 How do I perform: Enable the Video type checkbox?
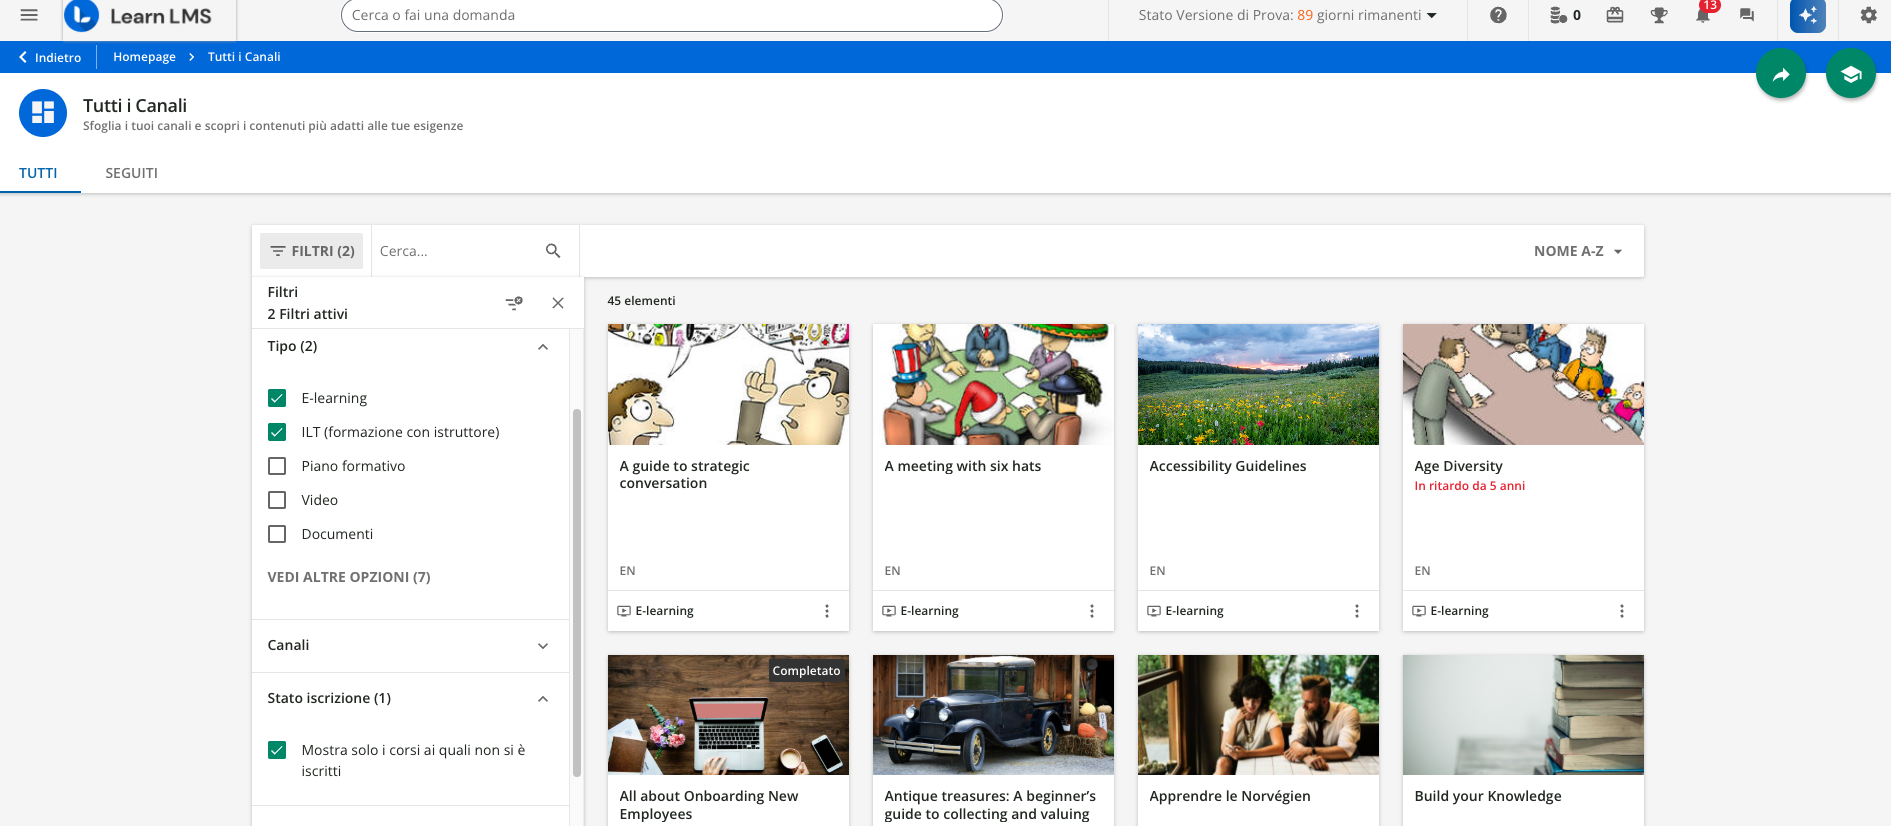click(277, 500)
